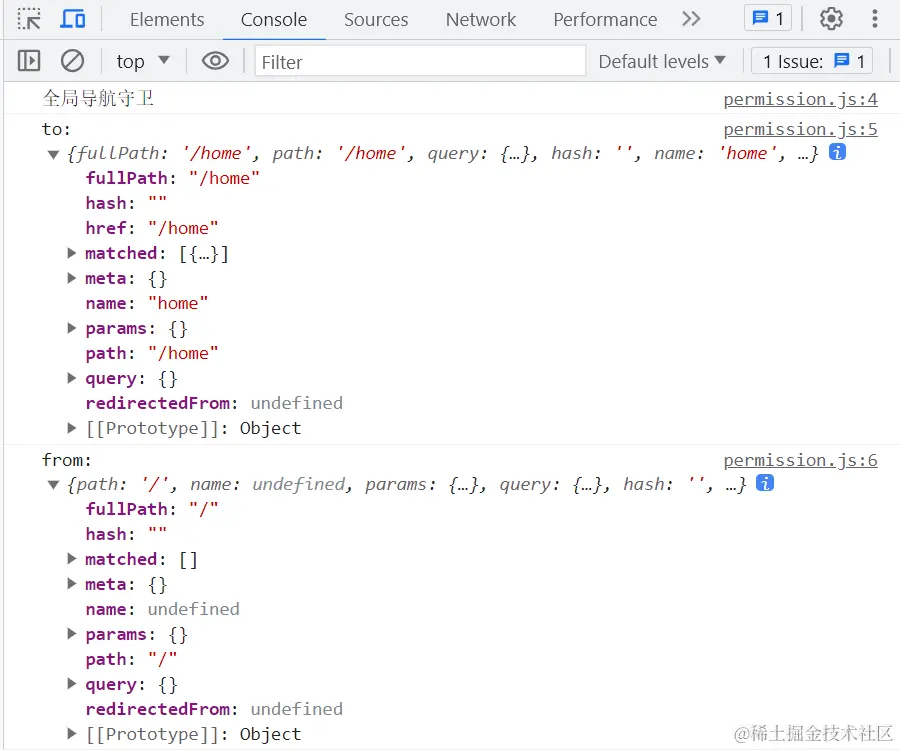Viewport: 900px width, 750px height.
Task: Select href: "/home" property
Action: [x=152, y=228]
